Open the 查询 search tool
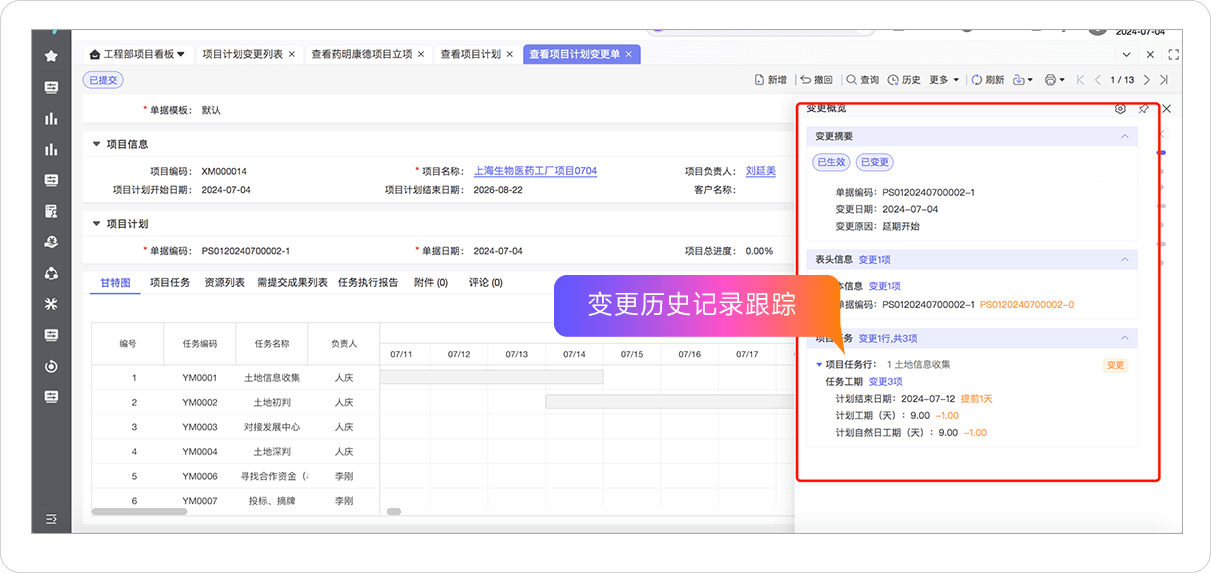1211x573 pixels. click(x=862, y=80)
